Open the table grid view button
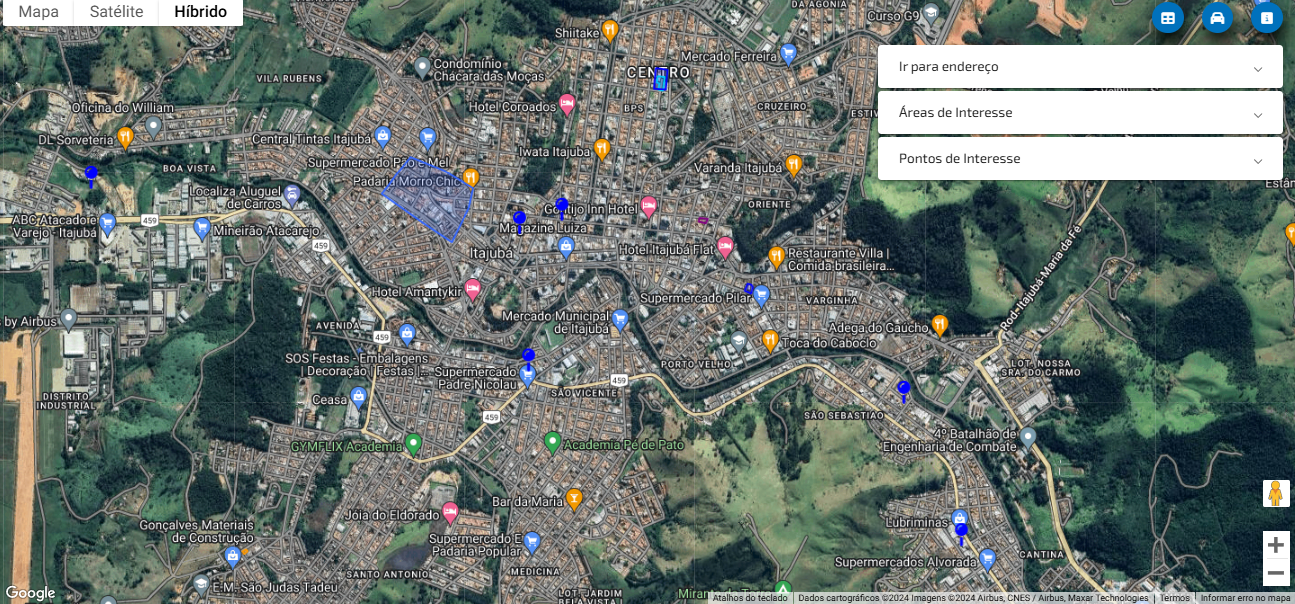 pos(1167,18)
